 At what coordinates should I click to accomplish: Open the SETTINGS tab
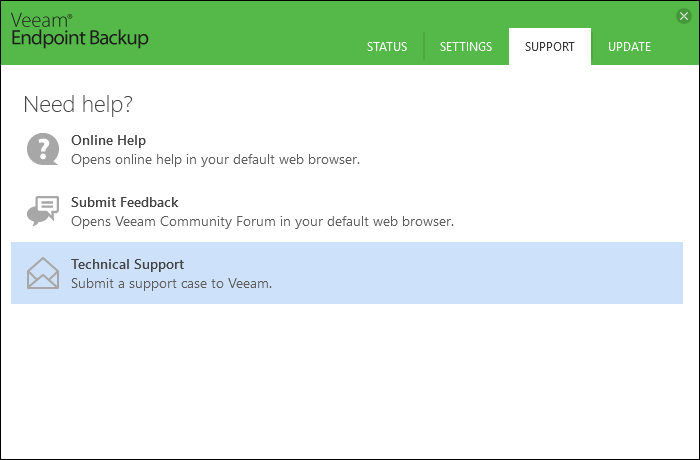click(x=466, y=46)
